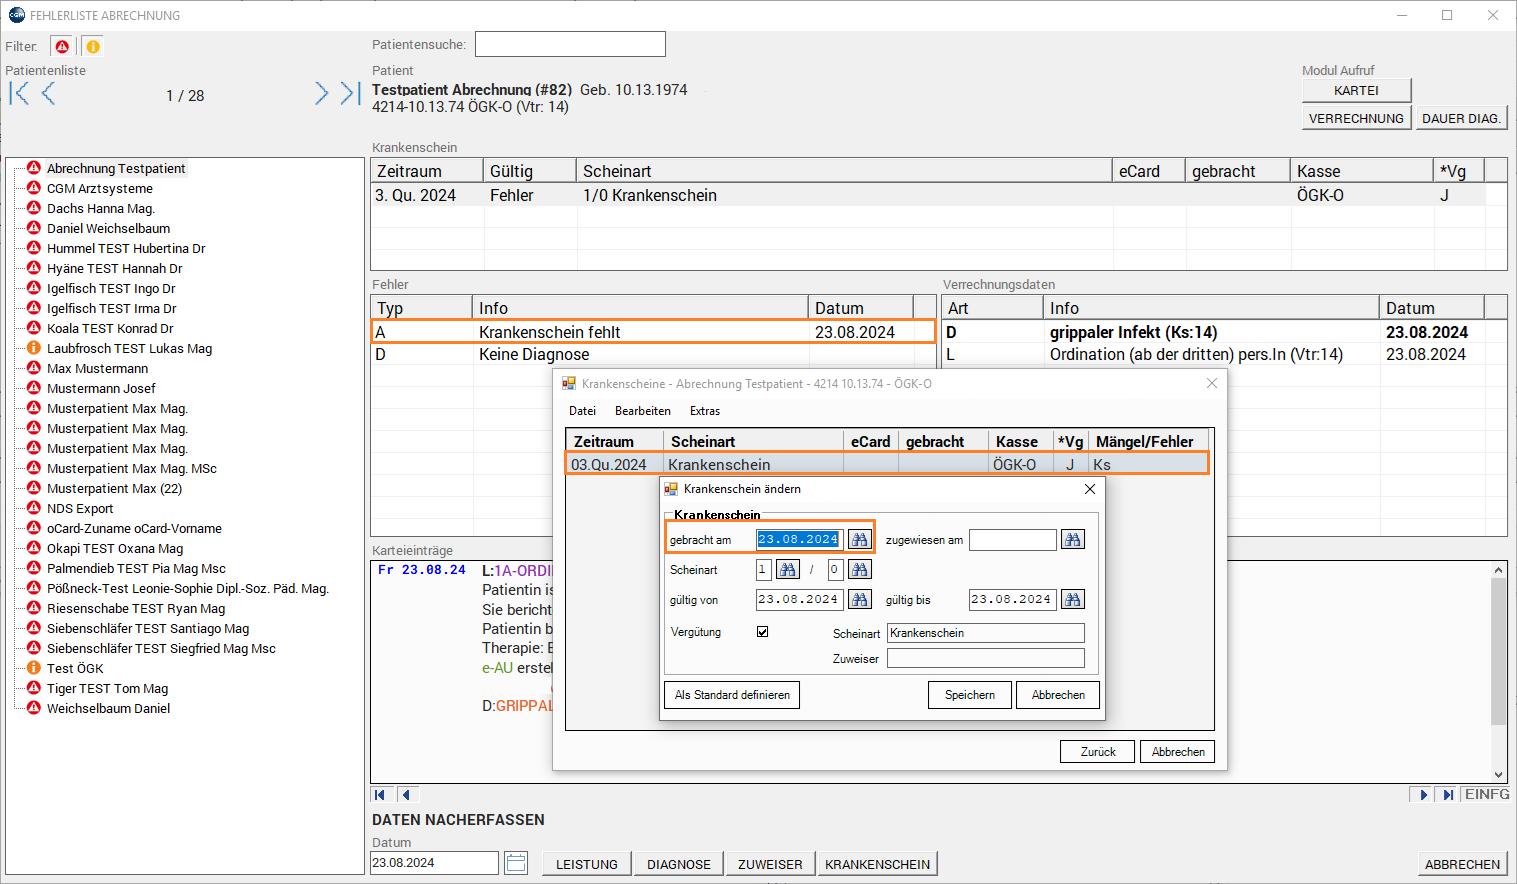
Task: Click the LEISTUNG button
Action: (x=587, y=864)
